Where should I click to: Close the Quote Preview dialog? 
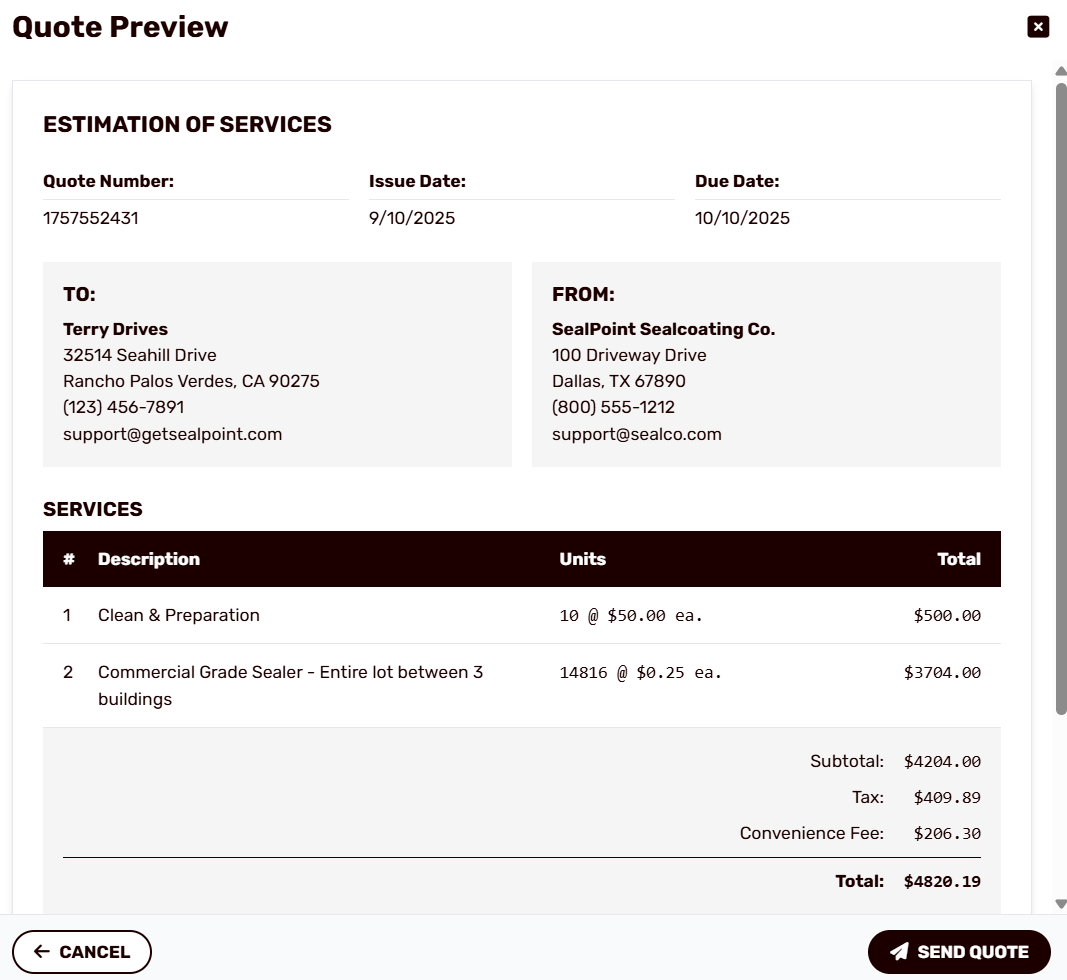coord(1038,27)
